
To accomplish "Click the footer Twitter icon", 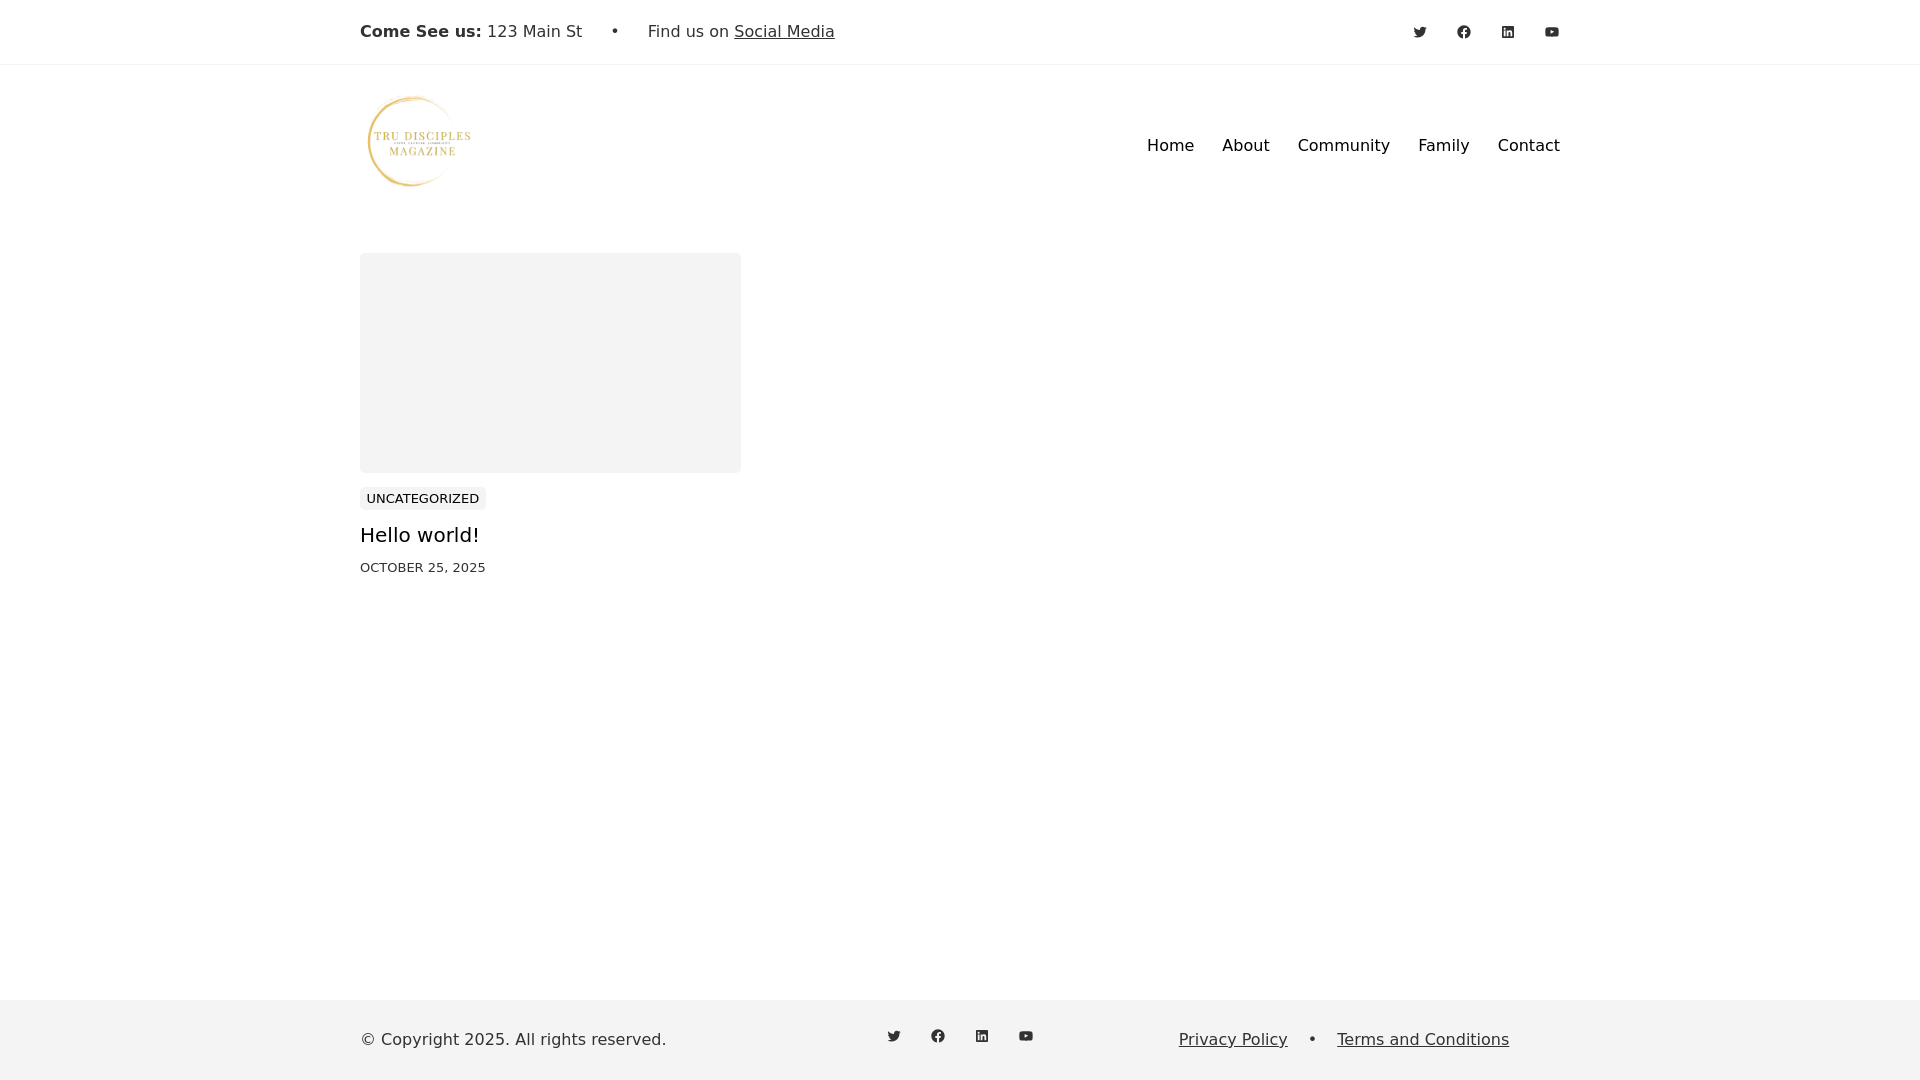I will tap(893, 1036).
